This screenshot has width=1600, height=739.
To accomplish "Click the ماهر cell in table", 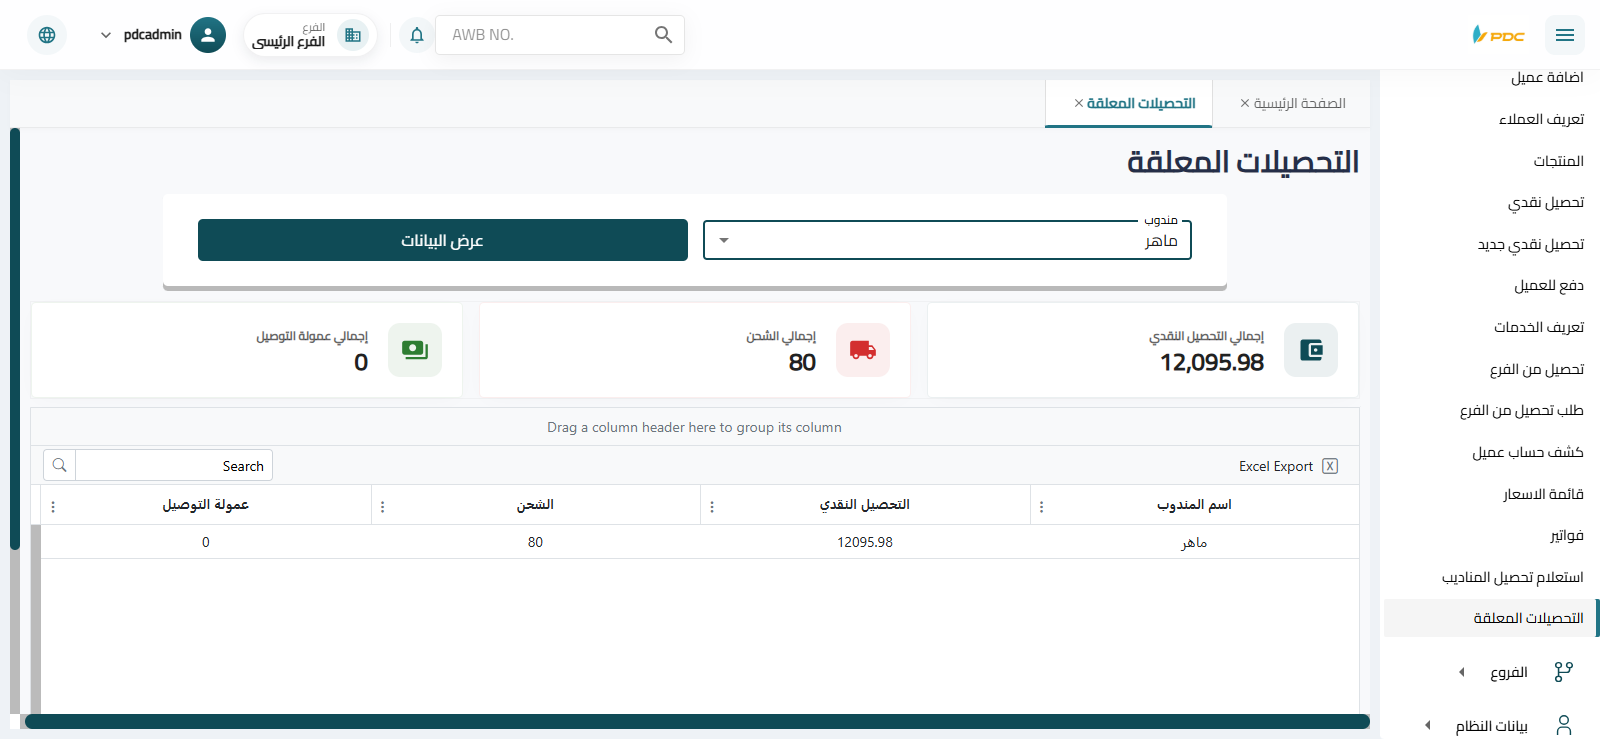I will click(1194, 542).
